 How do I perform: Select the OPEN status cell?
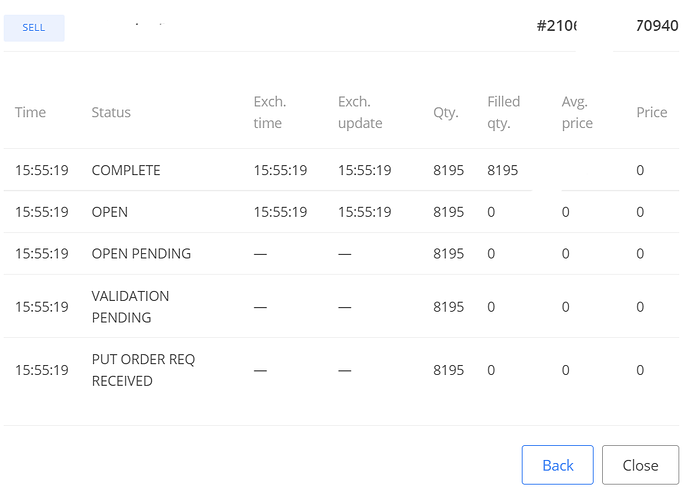(x=110, y=212)
